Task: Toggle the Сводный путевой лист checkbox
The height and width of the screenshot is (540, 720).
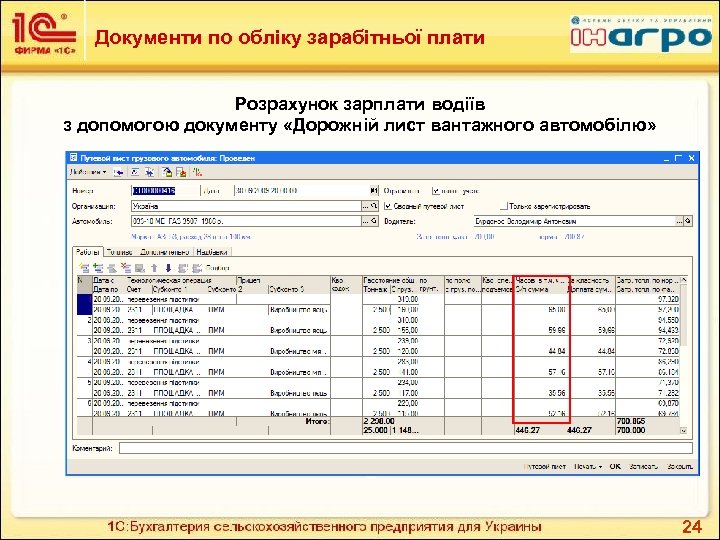Action: click(388, 206)
